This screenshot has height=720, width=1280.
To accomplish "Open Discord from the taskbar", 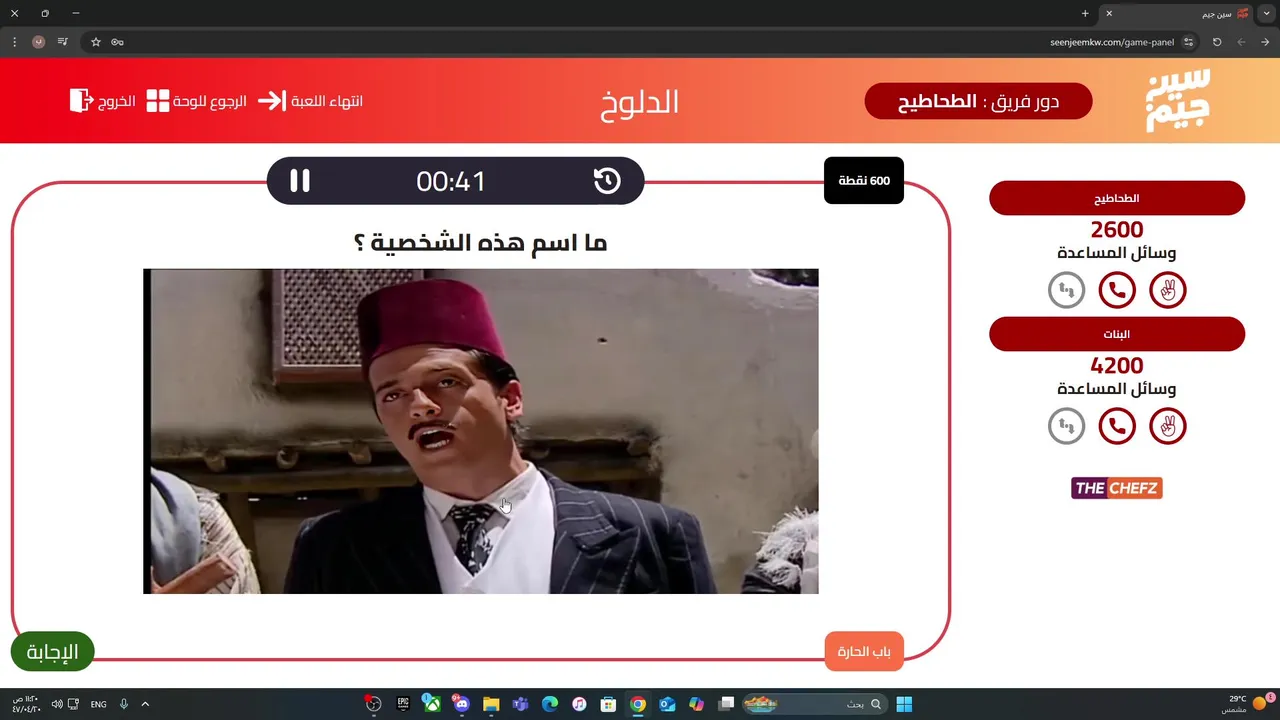I will pyautogui.click(x=461, y=704).
